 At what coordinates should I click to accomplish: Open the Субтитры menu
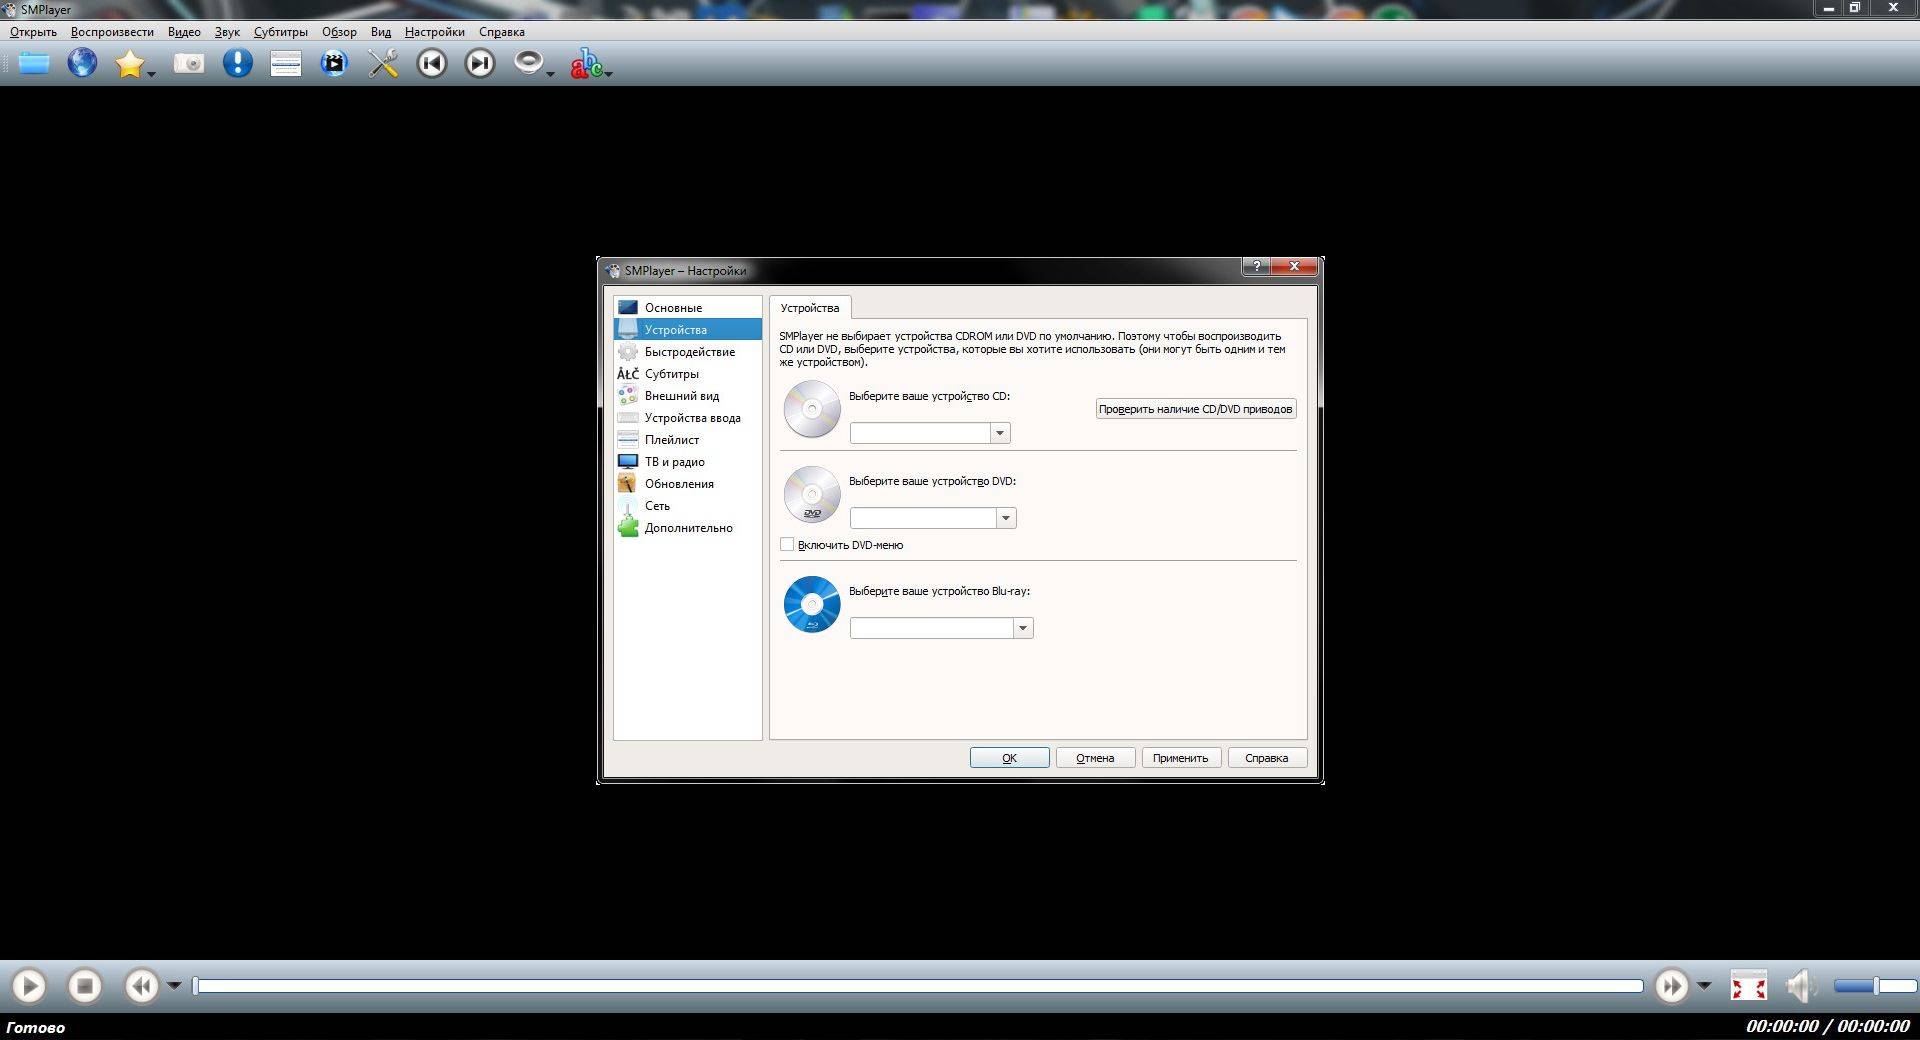click(x=281, y=32)
